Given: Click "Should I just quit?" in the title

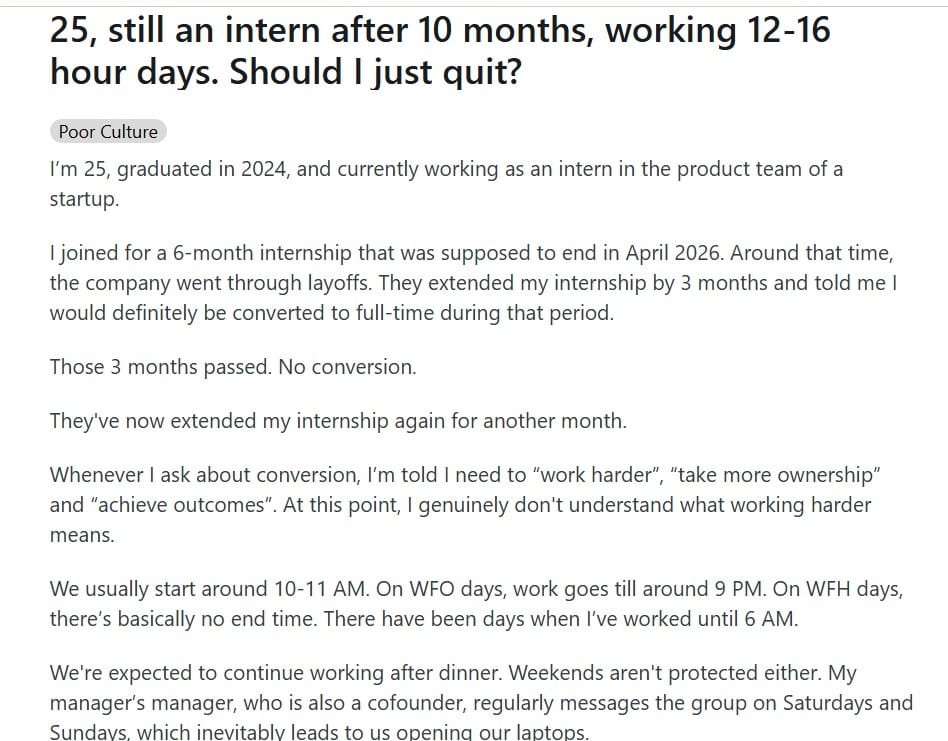Looking at the screenshot, I should pyautogui.click(x=375, y=72).
